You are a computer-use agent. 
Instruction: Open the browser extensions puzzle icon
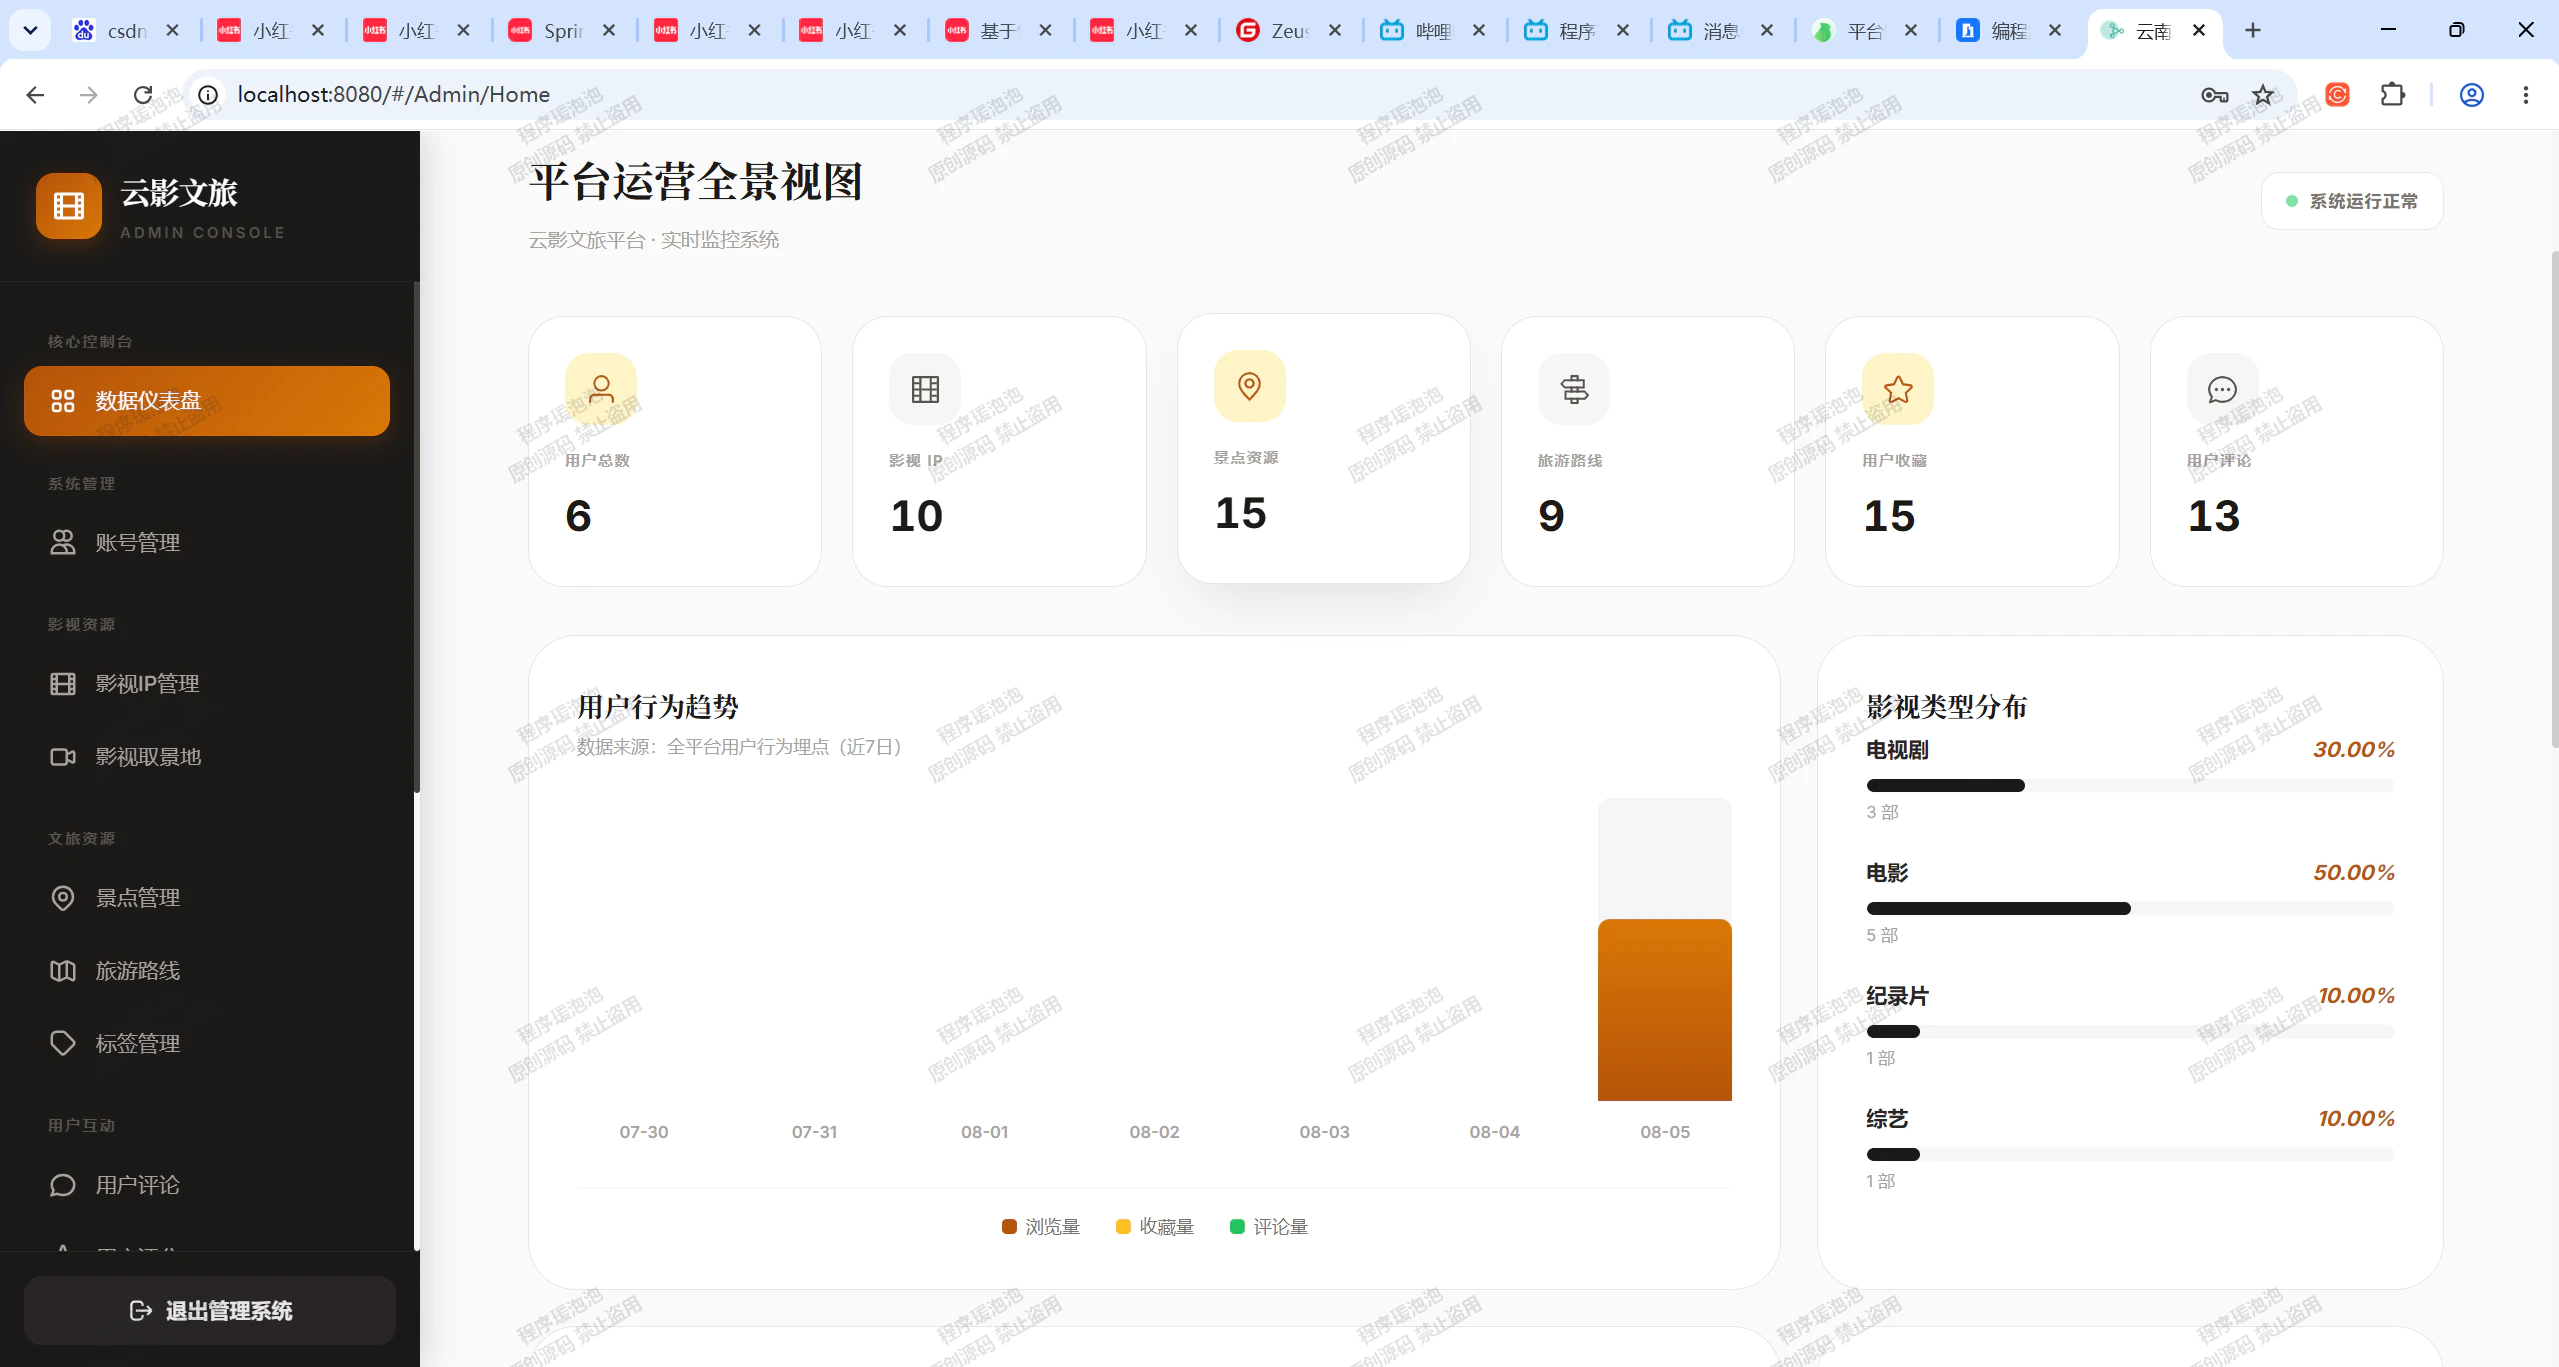[2393, 95]
